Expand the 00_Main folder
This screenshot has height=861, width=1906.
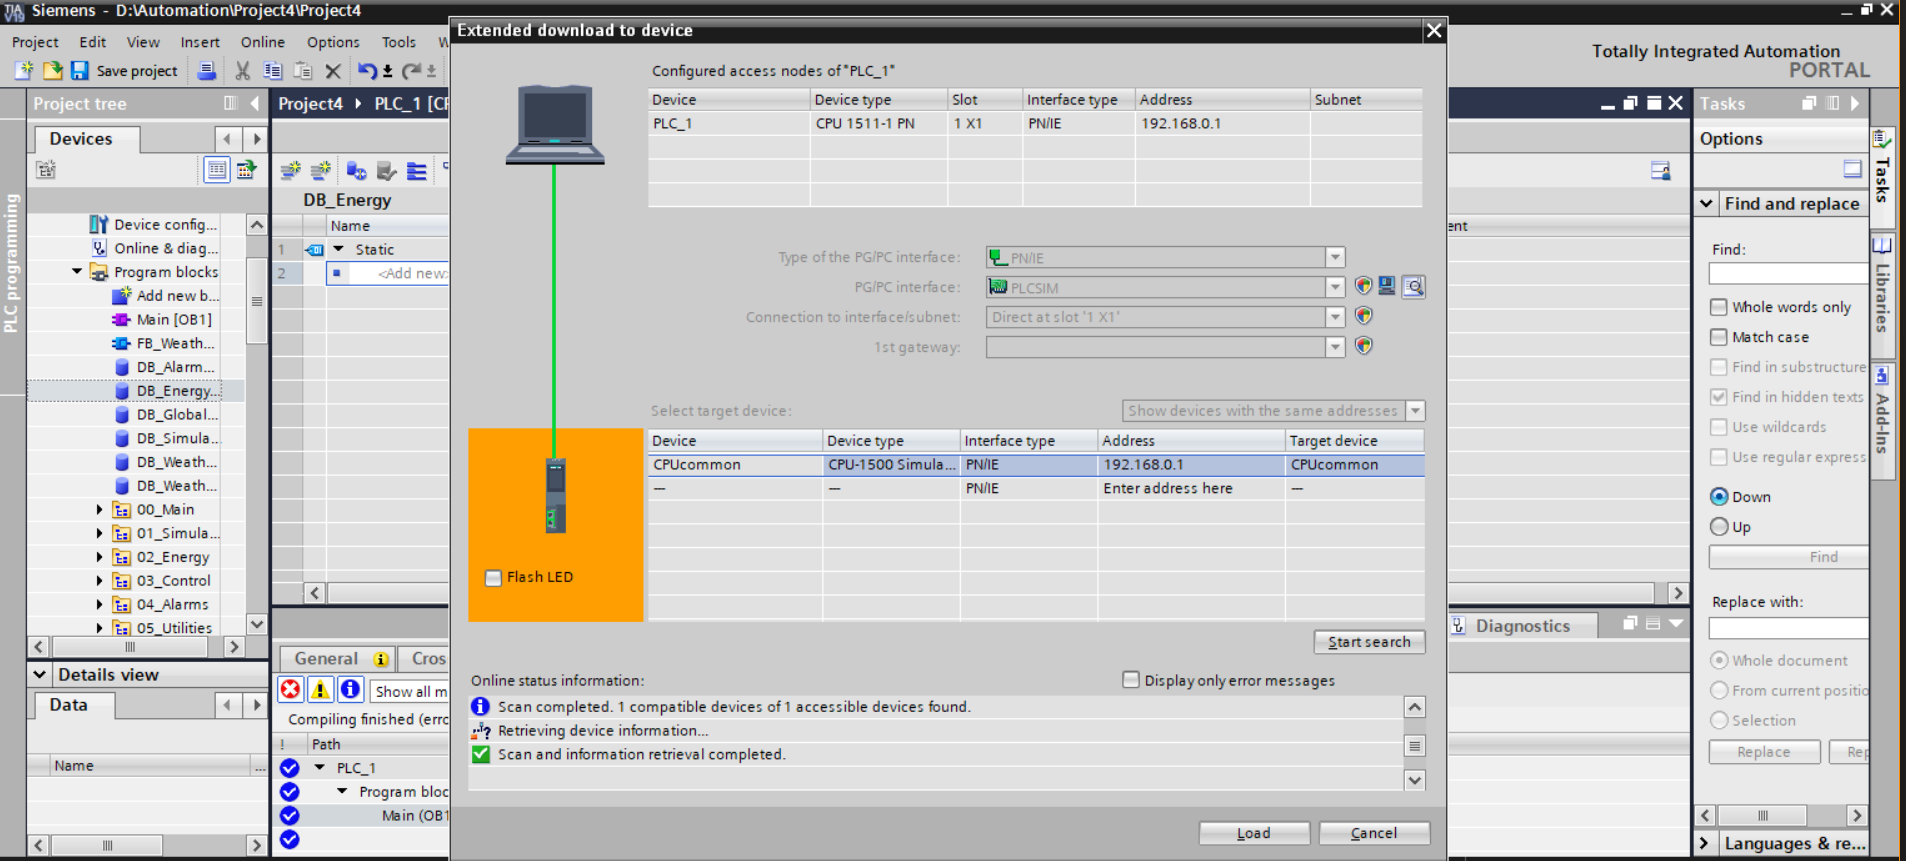[x=99, y=509]
